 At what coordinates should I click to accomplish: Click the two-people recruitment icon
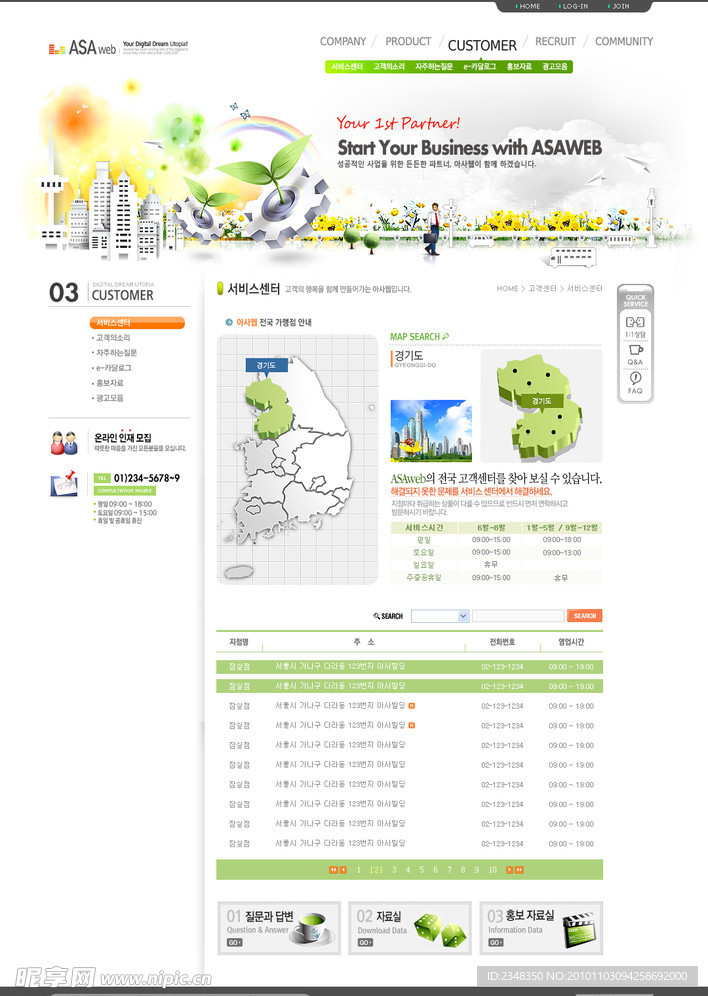pos(63,443)
